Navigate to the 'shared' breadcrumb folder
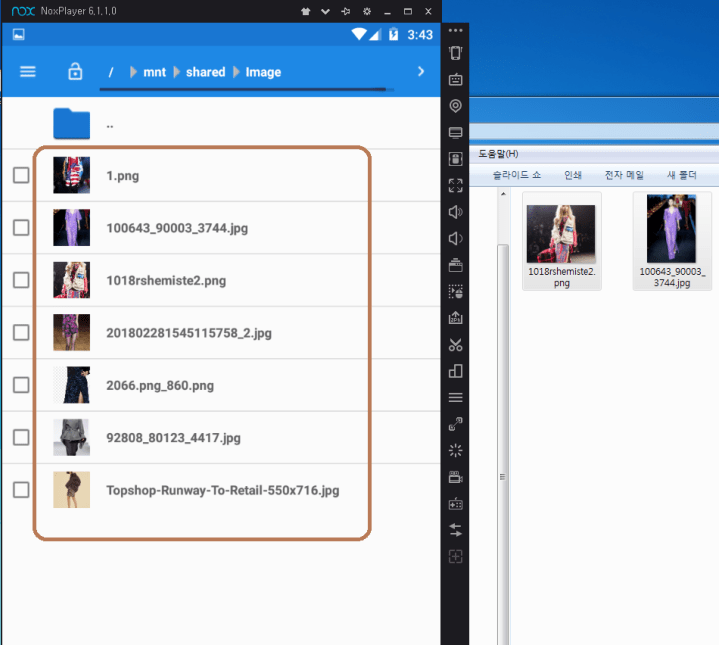719x645 pixels. [205, 72]
